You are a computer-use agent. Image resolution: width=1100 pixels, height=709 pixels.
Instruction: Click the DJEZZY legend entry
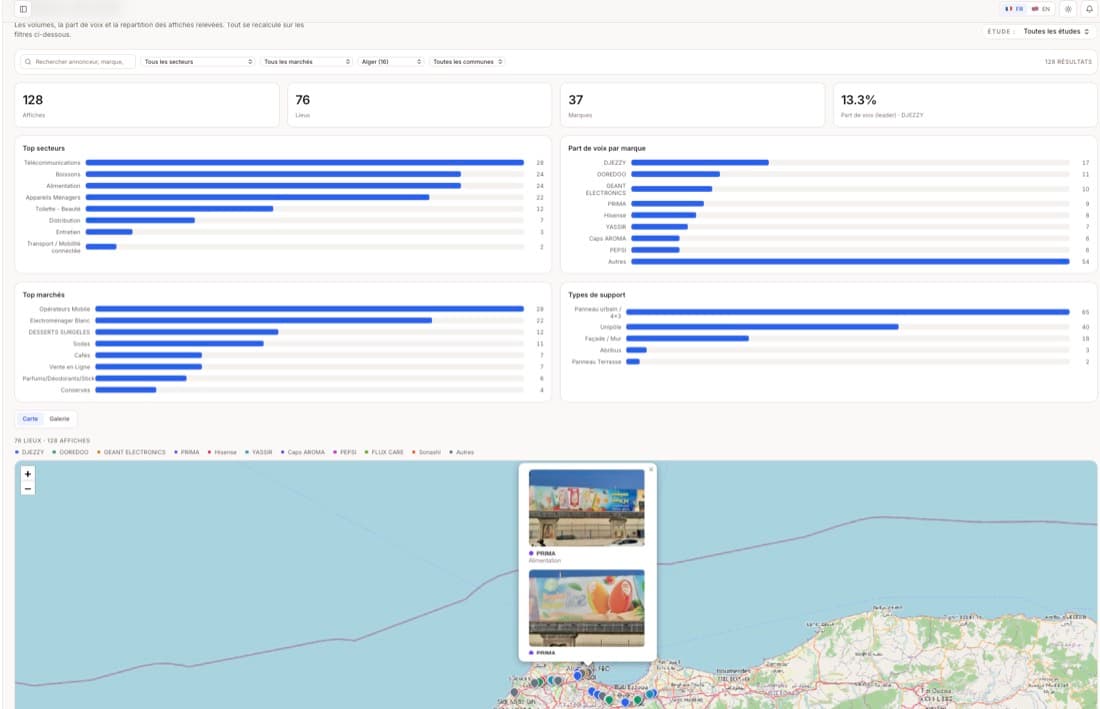click(x=29, y=452)
